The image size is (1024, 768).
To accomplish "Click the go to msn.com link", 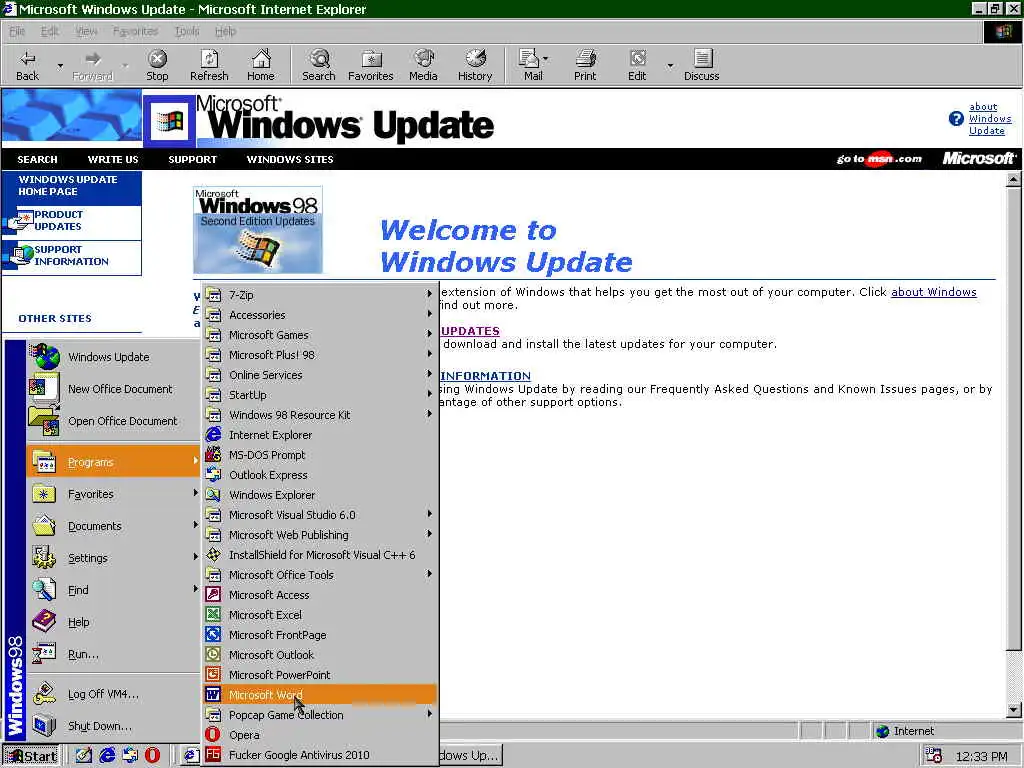I will [x=879, y=159].
